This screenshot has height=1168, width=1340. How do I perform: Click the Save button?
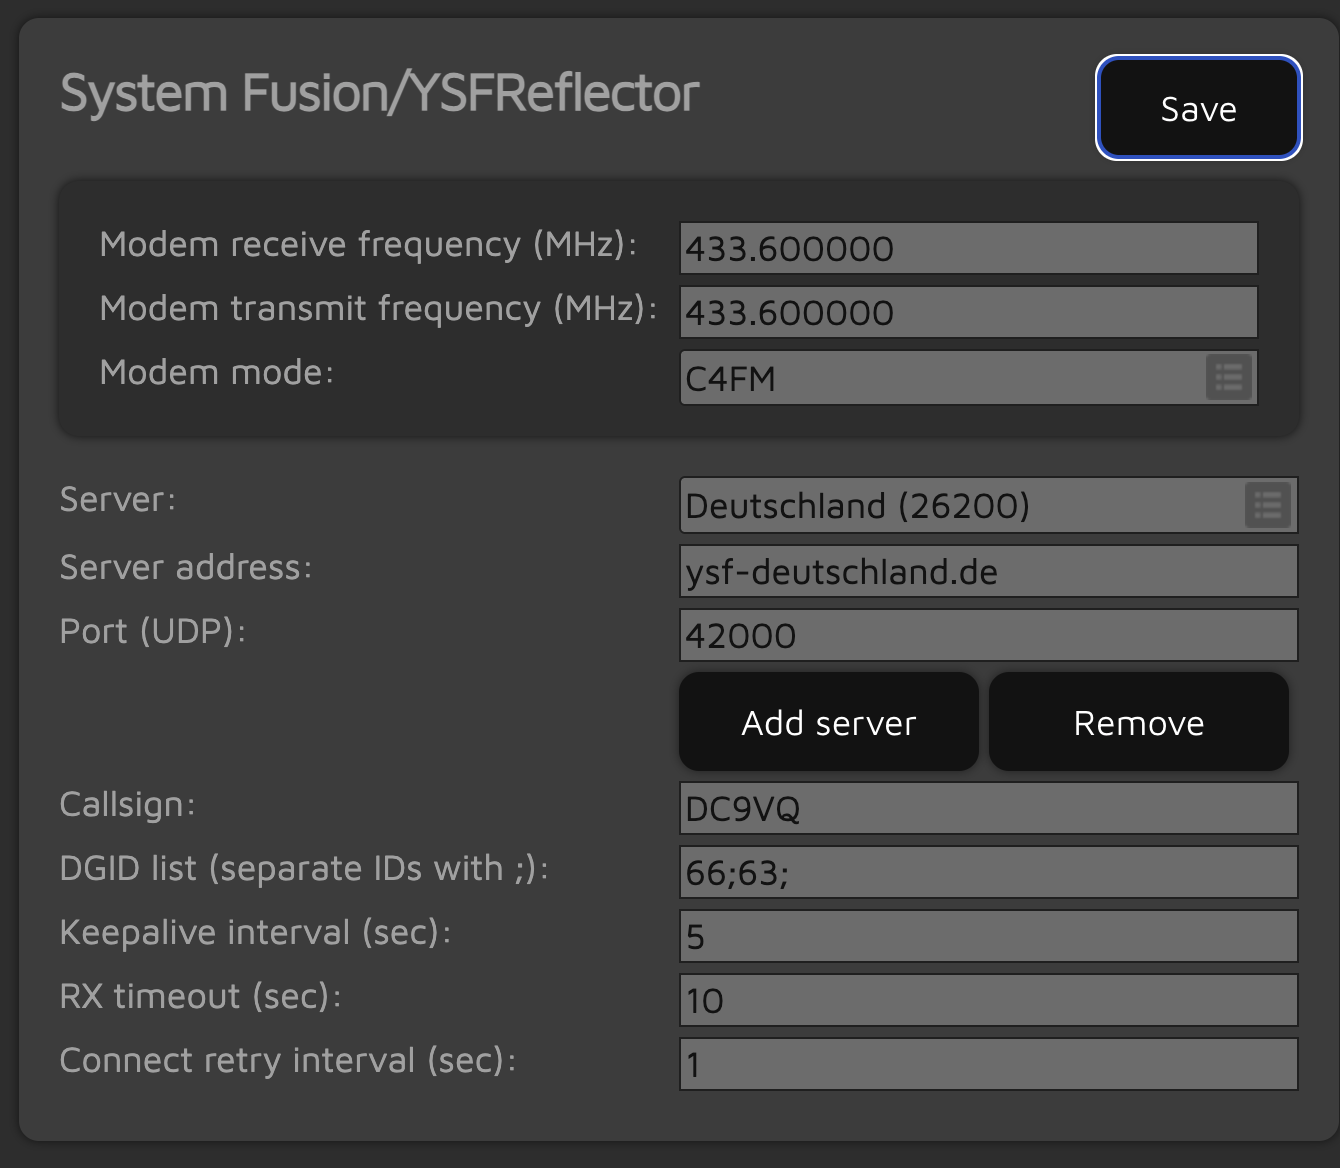1199,108
